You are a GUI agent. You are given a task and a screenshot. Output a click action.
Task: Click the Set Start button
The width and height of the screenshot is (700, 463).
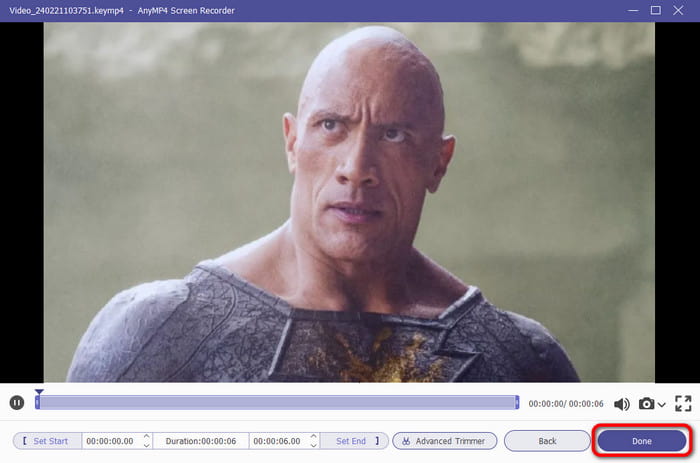coord(47,441)
